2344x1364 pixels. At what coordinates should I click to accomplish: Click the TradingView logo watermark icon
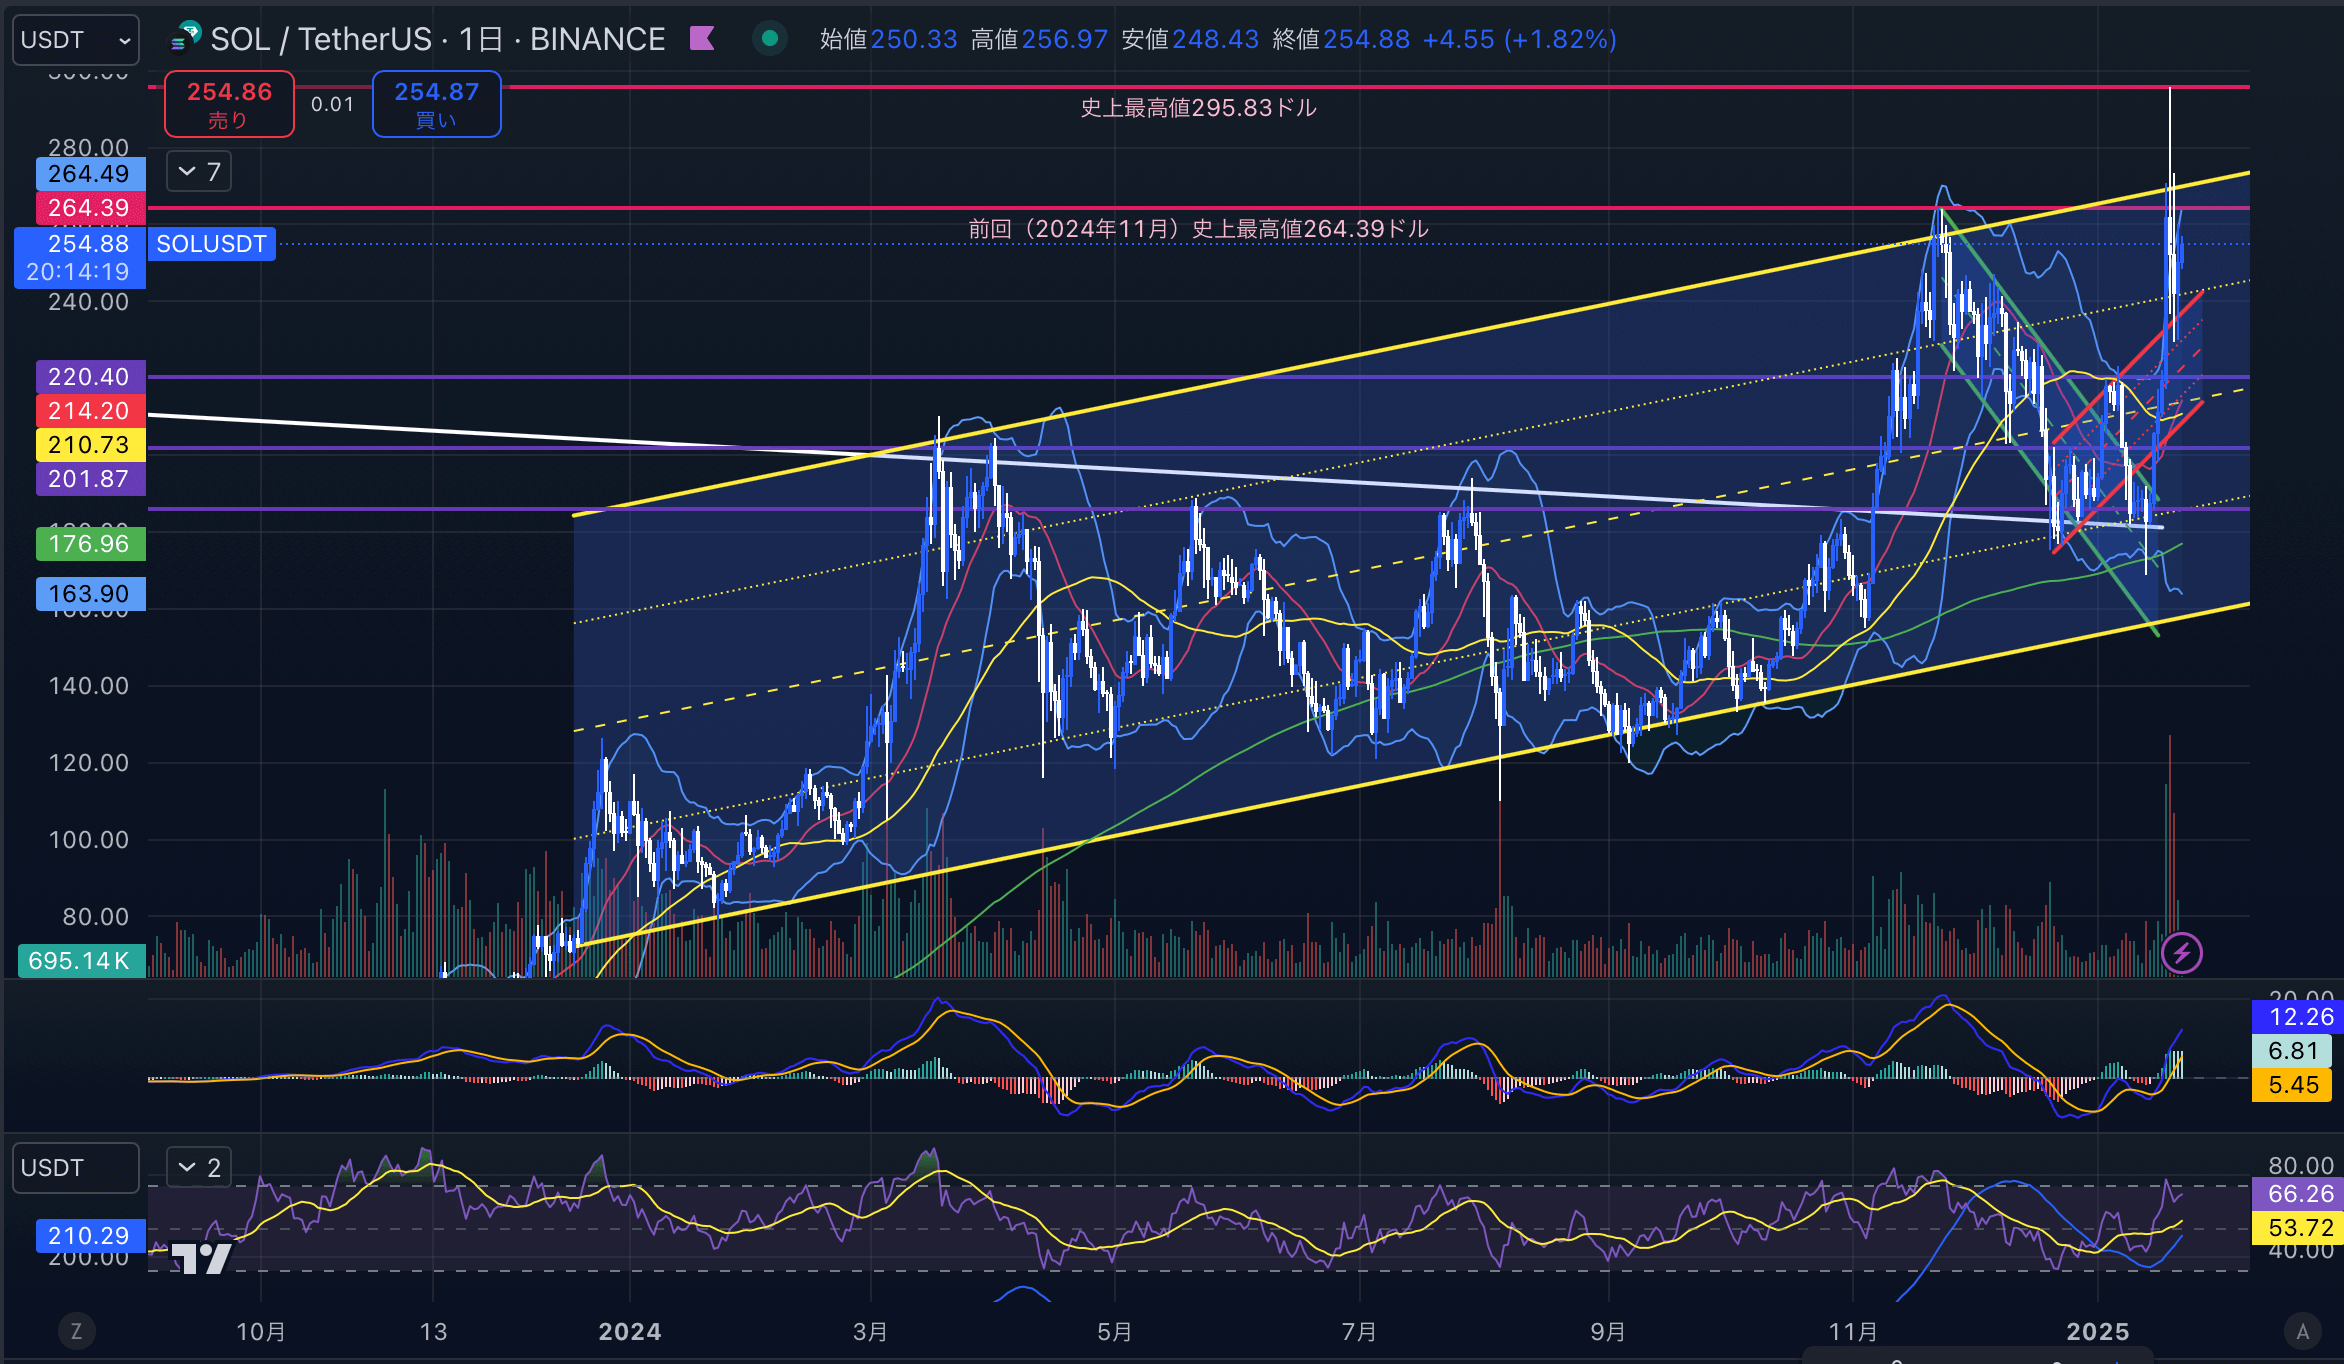pyautogui.click(x=202, y=1257)
